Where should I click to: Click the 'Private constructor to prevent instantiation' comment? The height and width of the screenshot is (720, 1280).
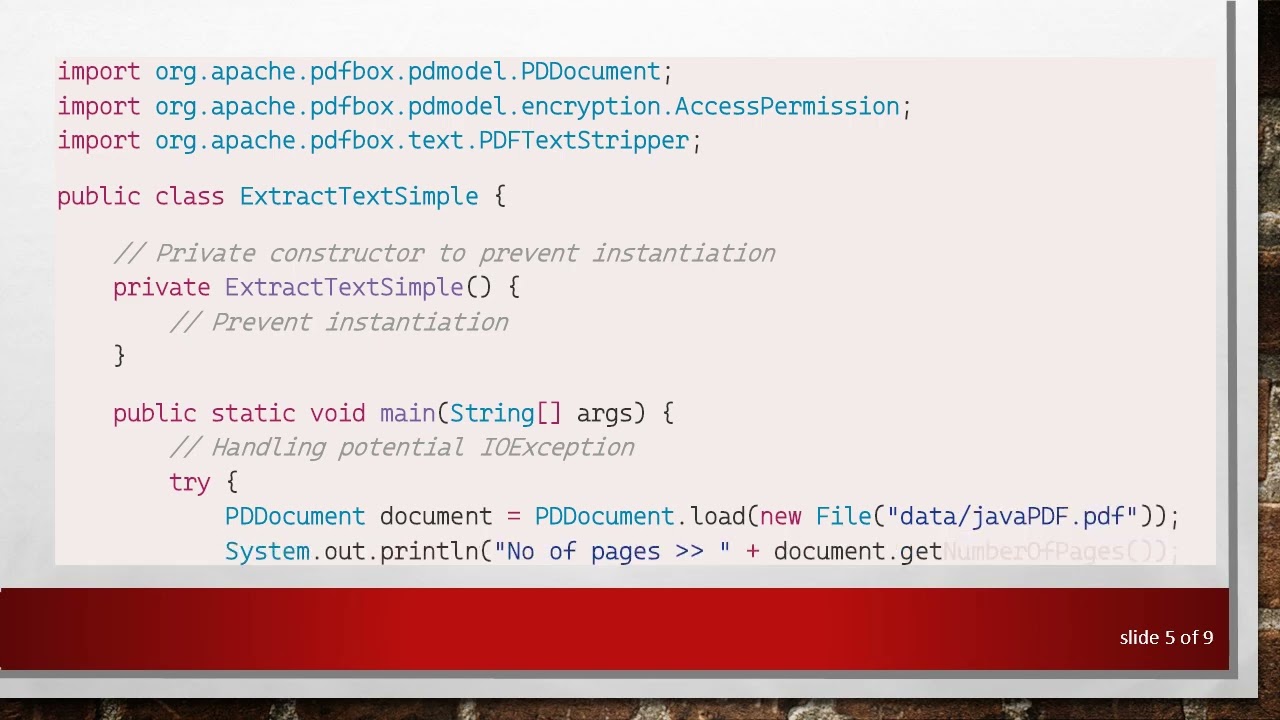point(444,253)
